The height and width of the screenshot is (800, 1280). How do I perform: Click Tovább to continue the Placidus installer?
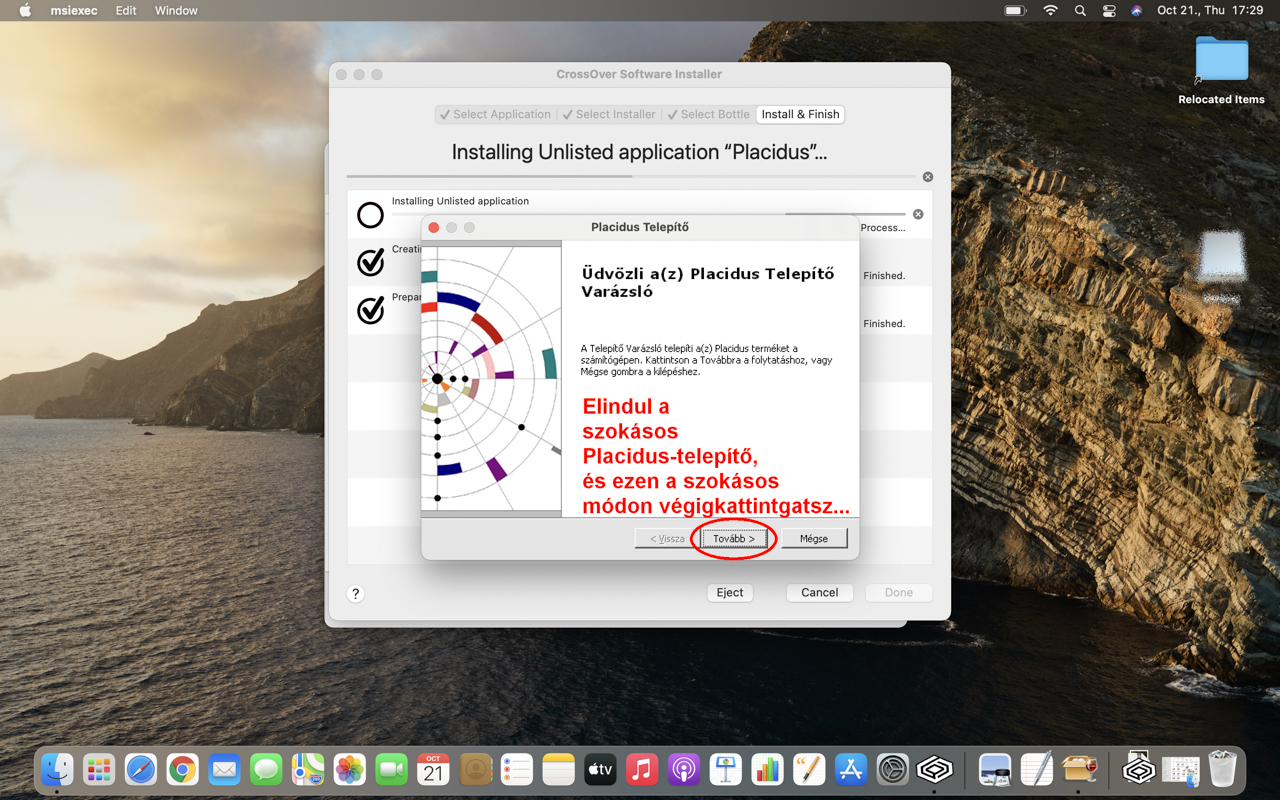734,538
